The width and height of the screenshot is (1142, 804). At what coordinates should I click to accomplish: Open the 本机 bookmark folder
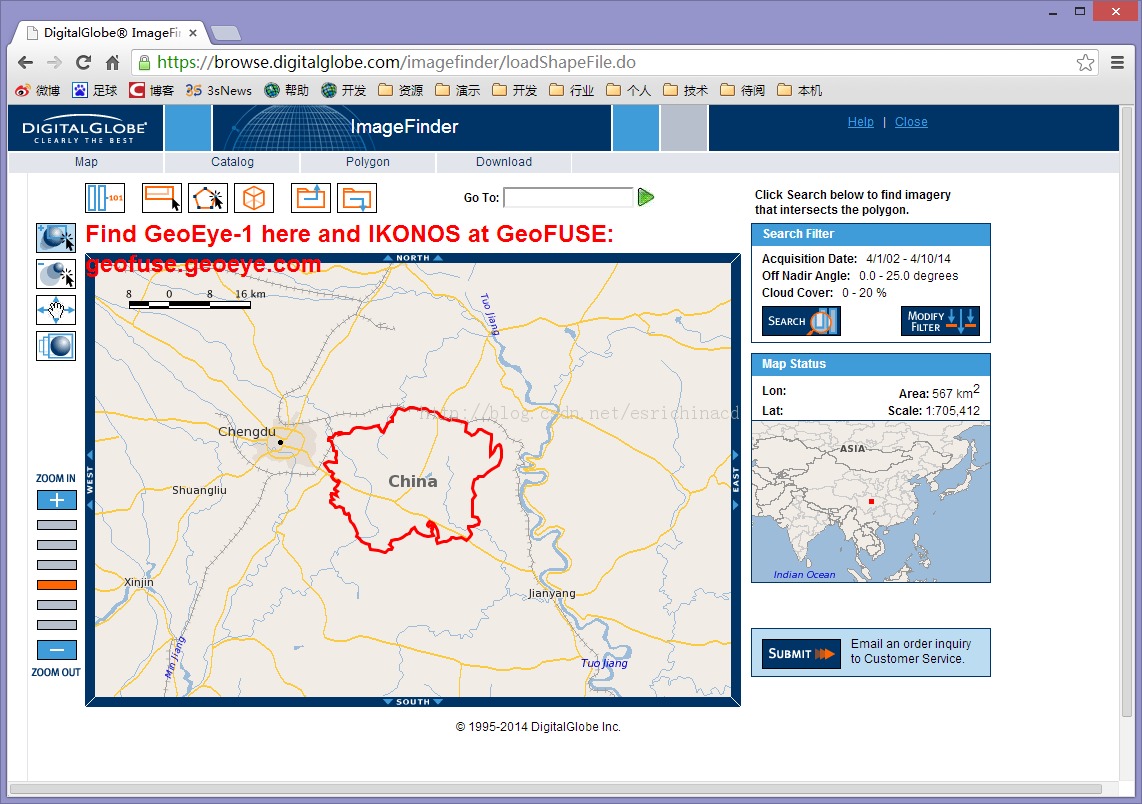tap(799, 90)
